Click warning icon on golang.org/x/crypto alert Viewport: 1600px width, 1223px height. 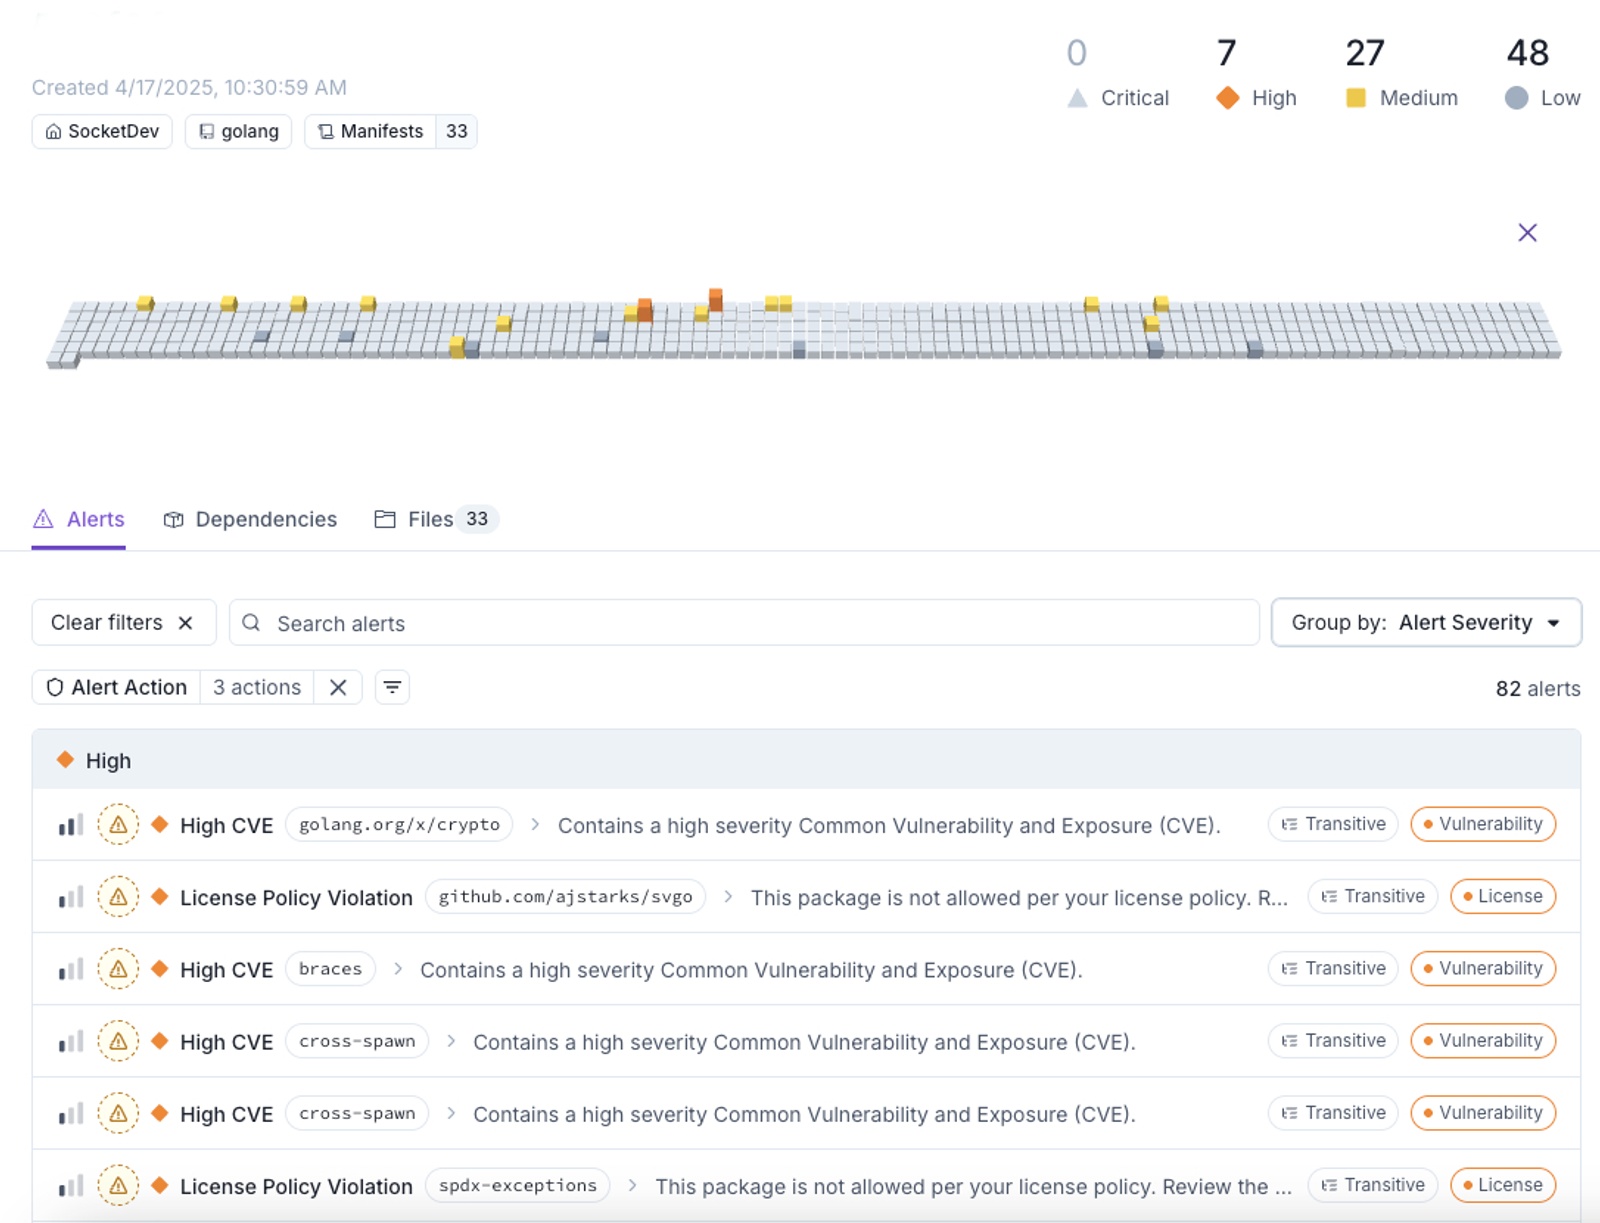pos(118,825)
